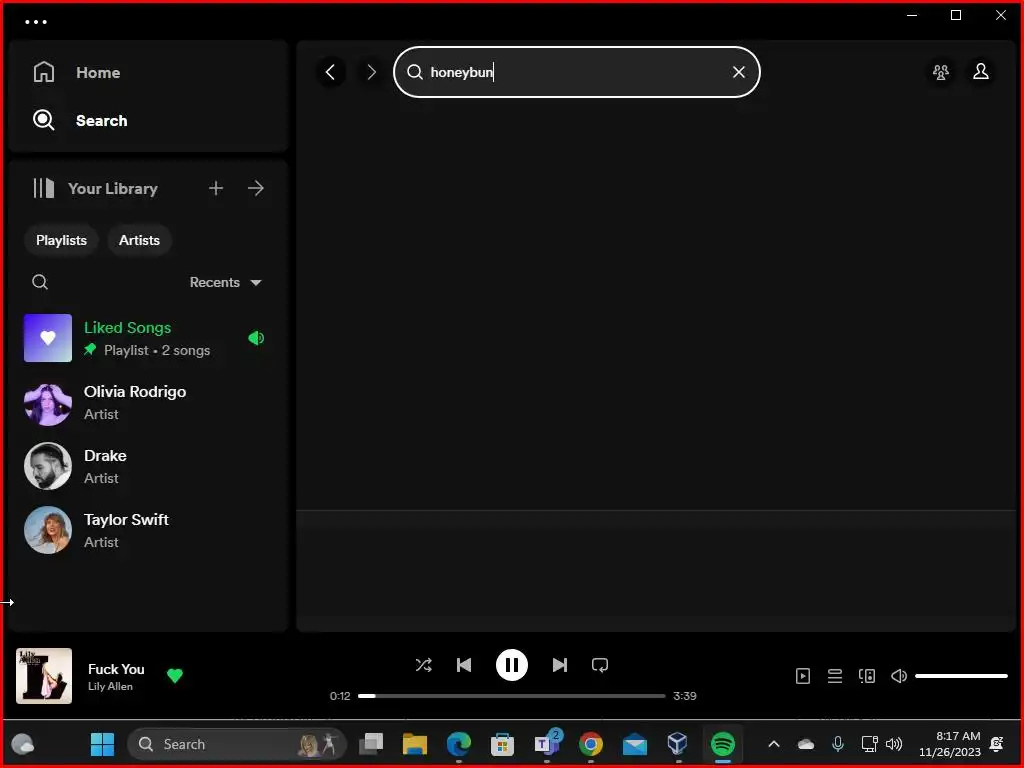The width and height of the screenshot is (1024, 768).
Task: Open user profile menu
Action: click(981, 72)
